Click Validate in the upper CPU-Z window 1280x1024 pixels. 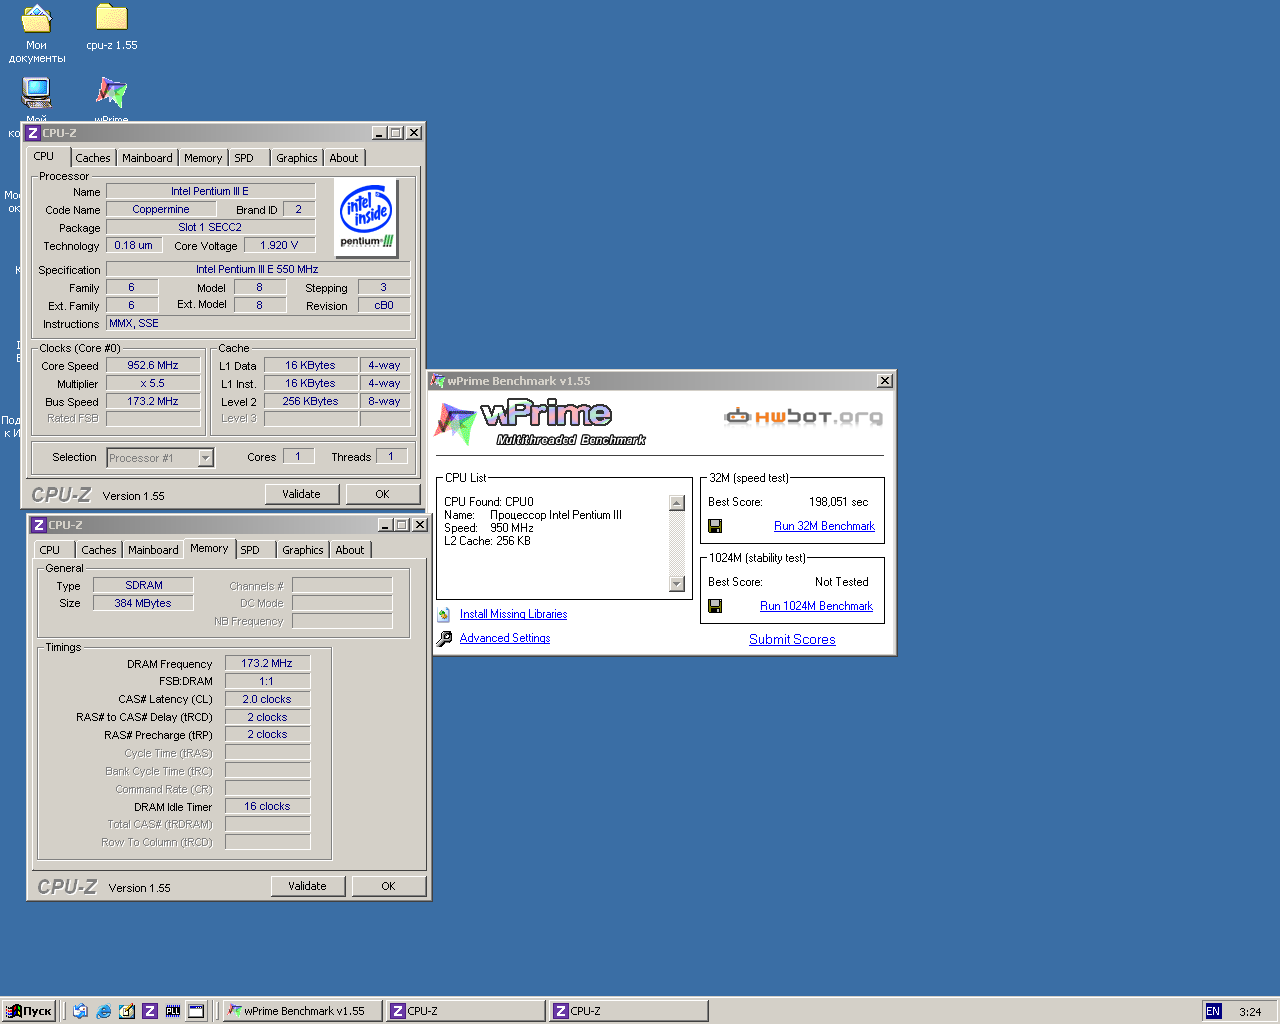(302, 494)
